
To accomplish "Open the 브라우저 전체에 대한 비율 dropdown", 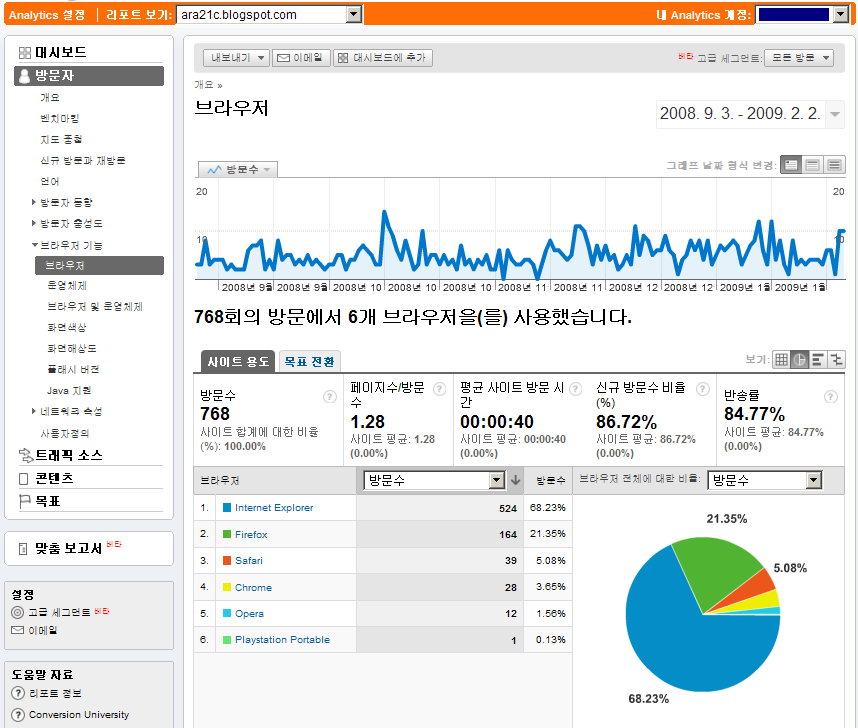I will point(764,481).
